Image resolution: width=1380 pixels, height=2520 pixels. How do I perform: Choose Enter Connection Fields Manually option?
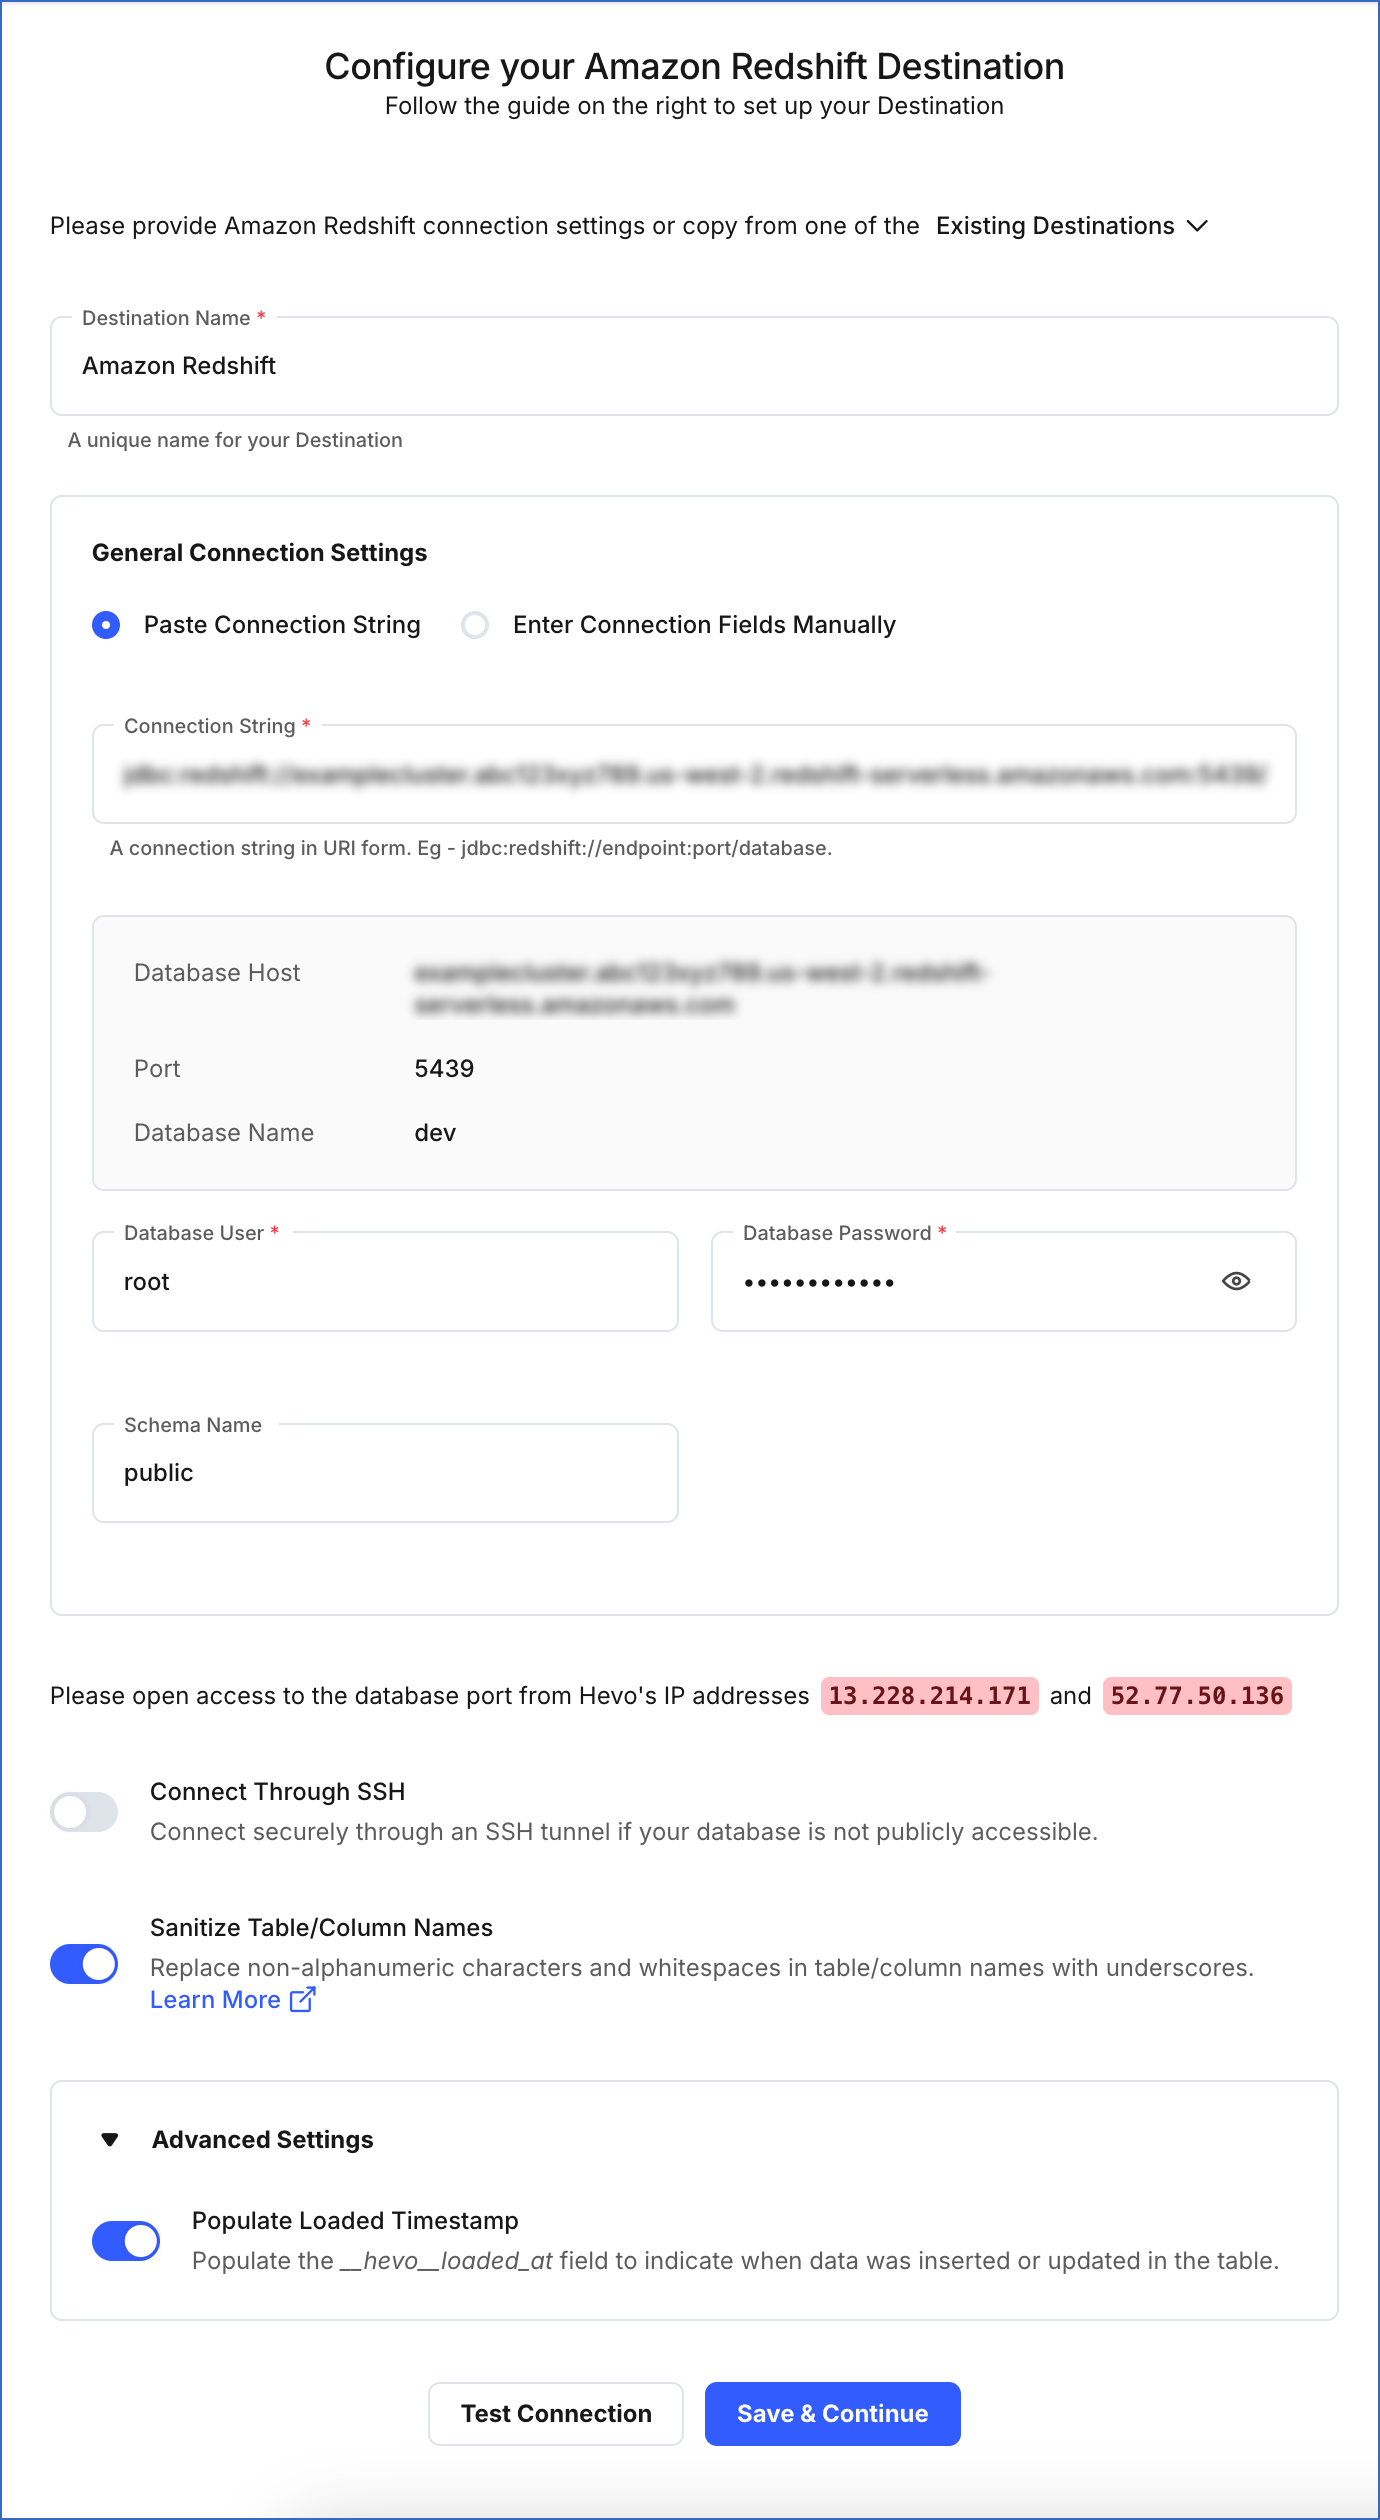[475, 625]
